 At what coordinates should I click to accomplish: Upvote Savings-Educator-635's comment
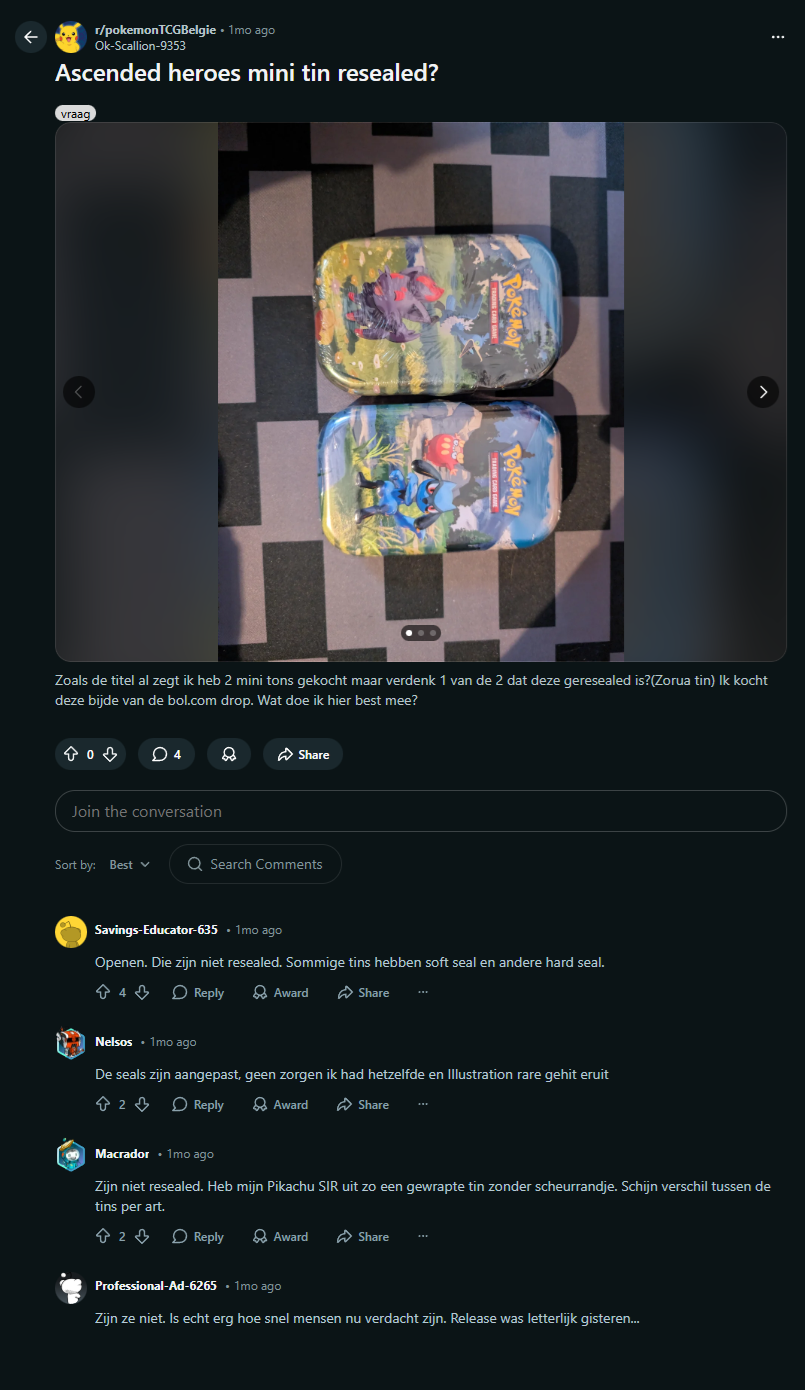coord(103,993)
